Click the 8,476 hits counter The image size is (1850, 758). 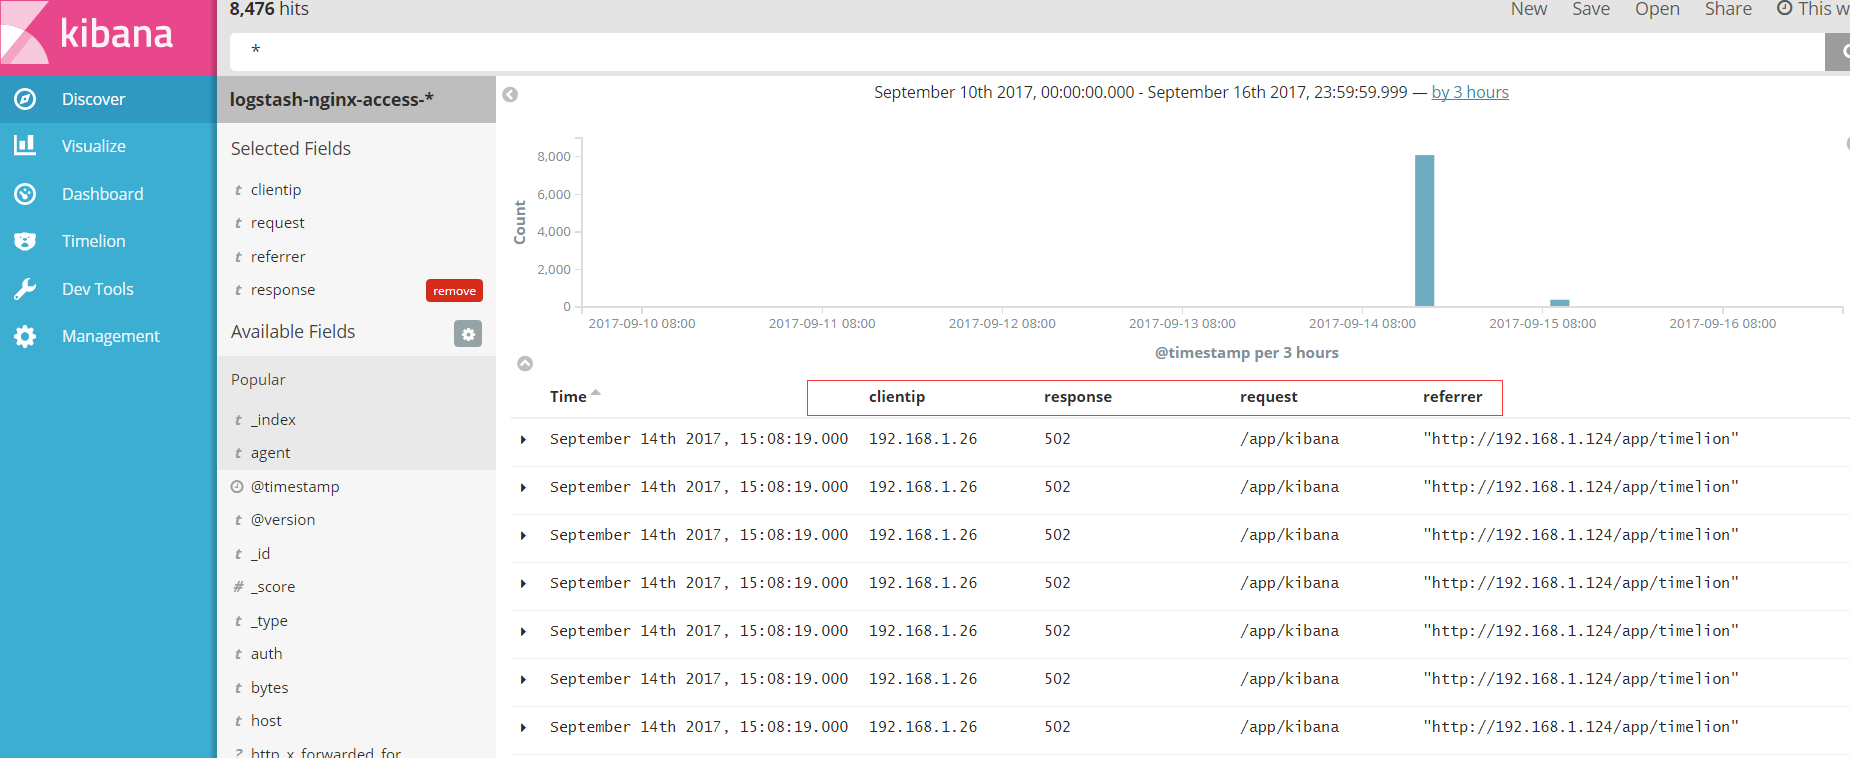269,9
